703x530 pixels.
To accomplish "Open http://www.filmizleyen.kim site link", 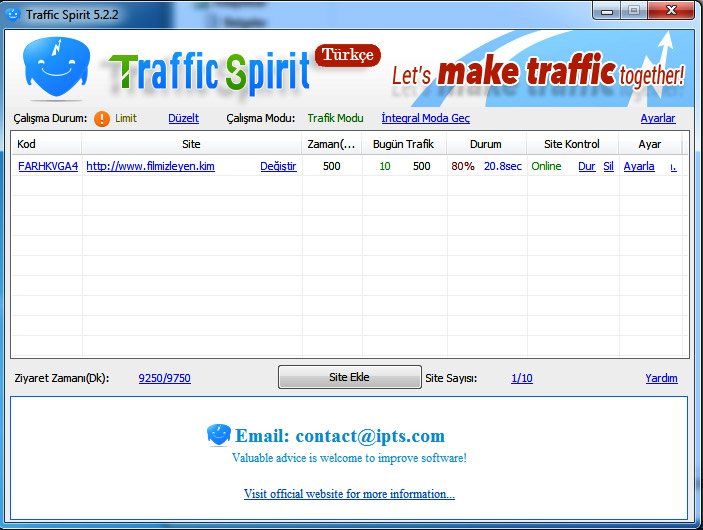I will pos(150,166).
